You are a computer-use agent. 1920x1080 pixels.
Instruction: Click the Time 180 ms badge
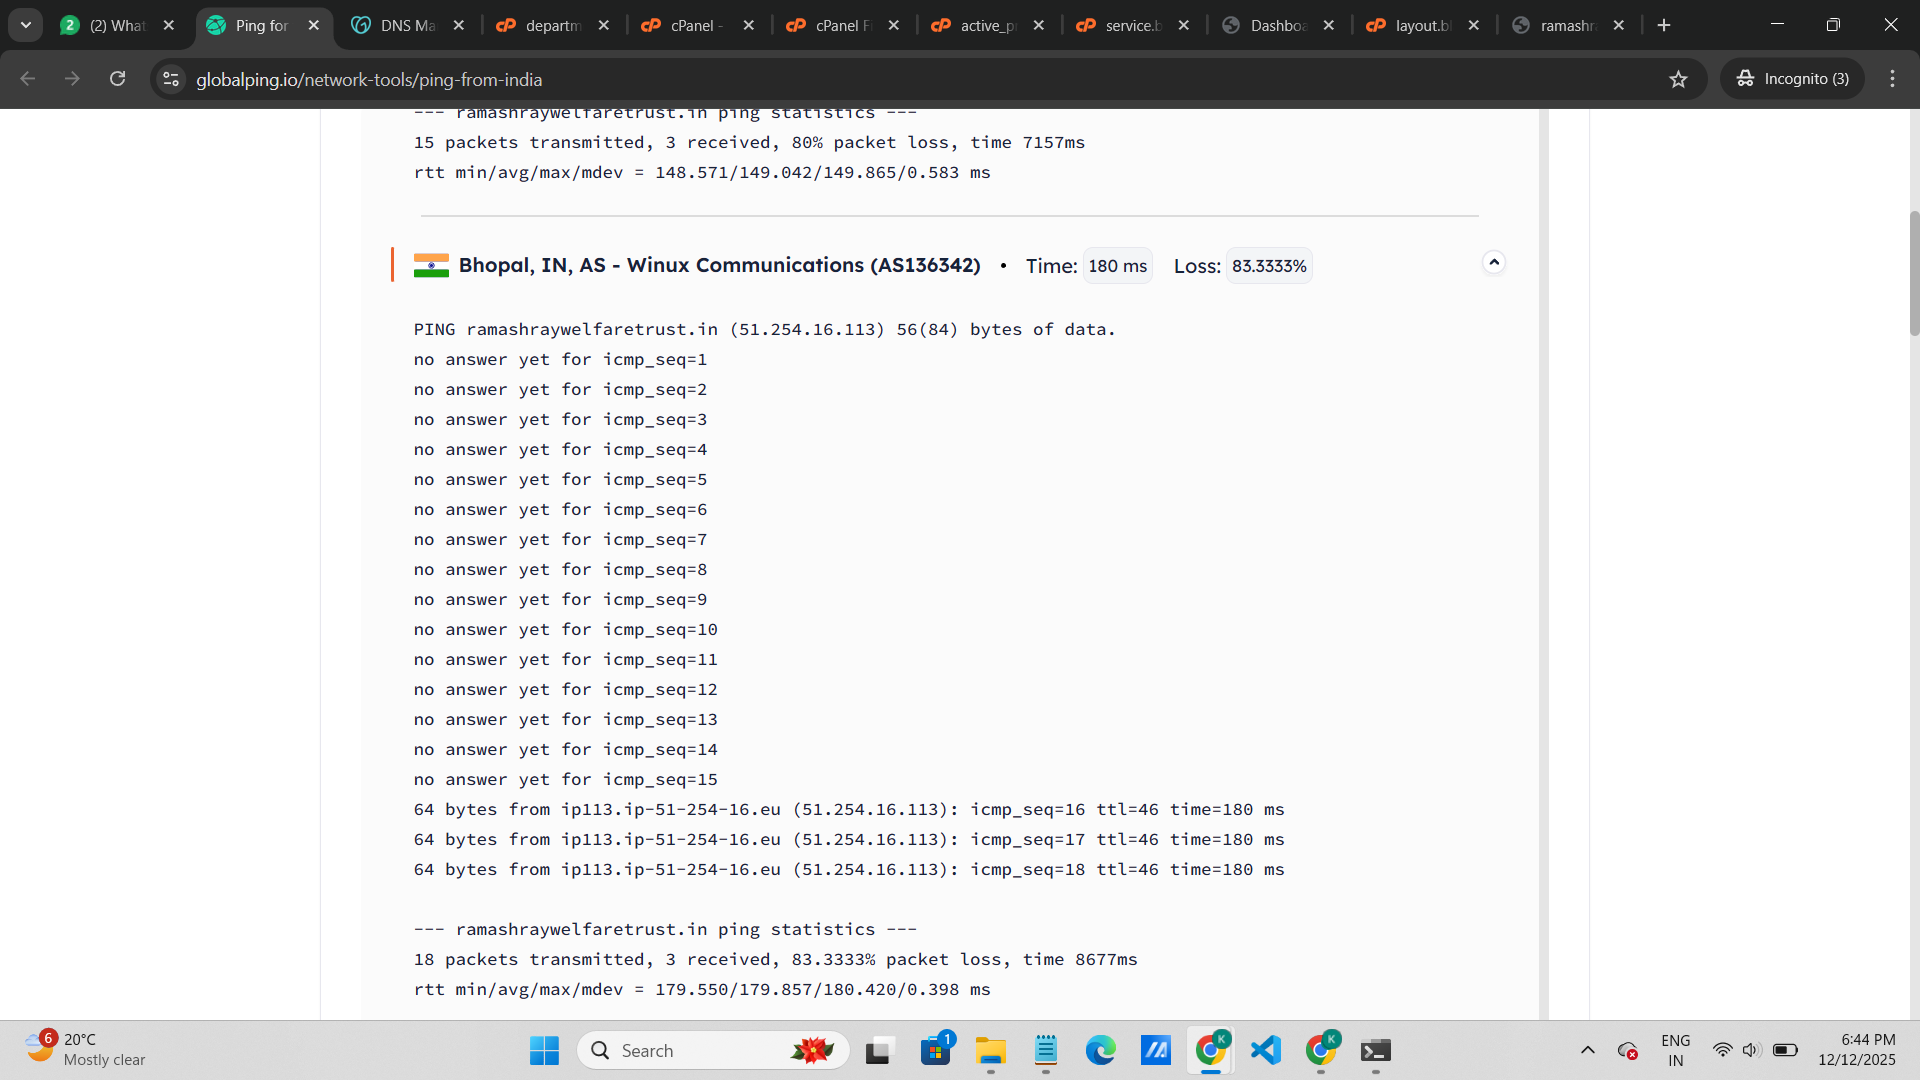[x=1118, y=266]
